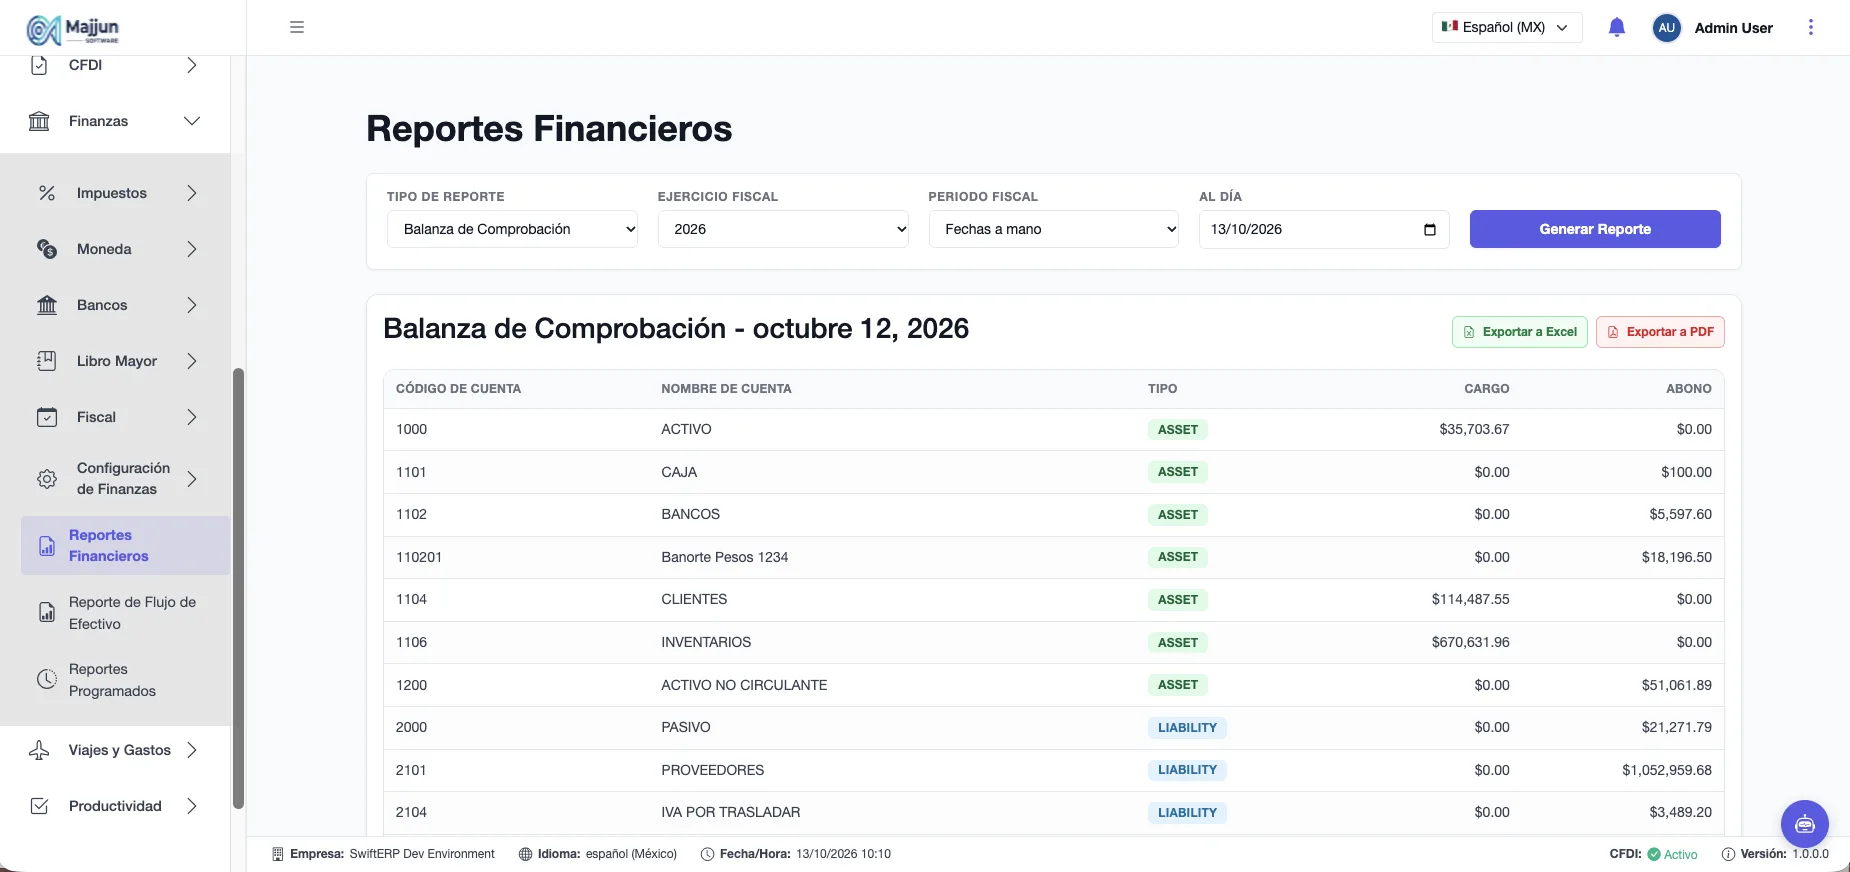The image size is (1850, 872).
Task: Collapse the Finanzas menu section
Action: click(x=192, y=121)
